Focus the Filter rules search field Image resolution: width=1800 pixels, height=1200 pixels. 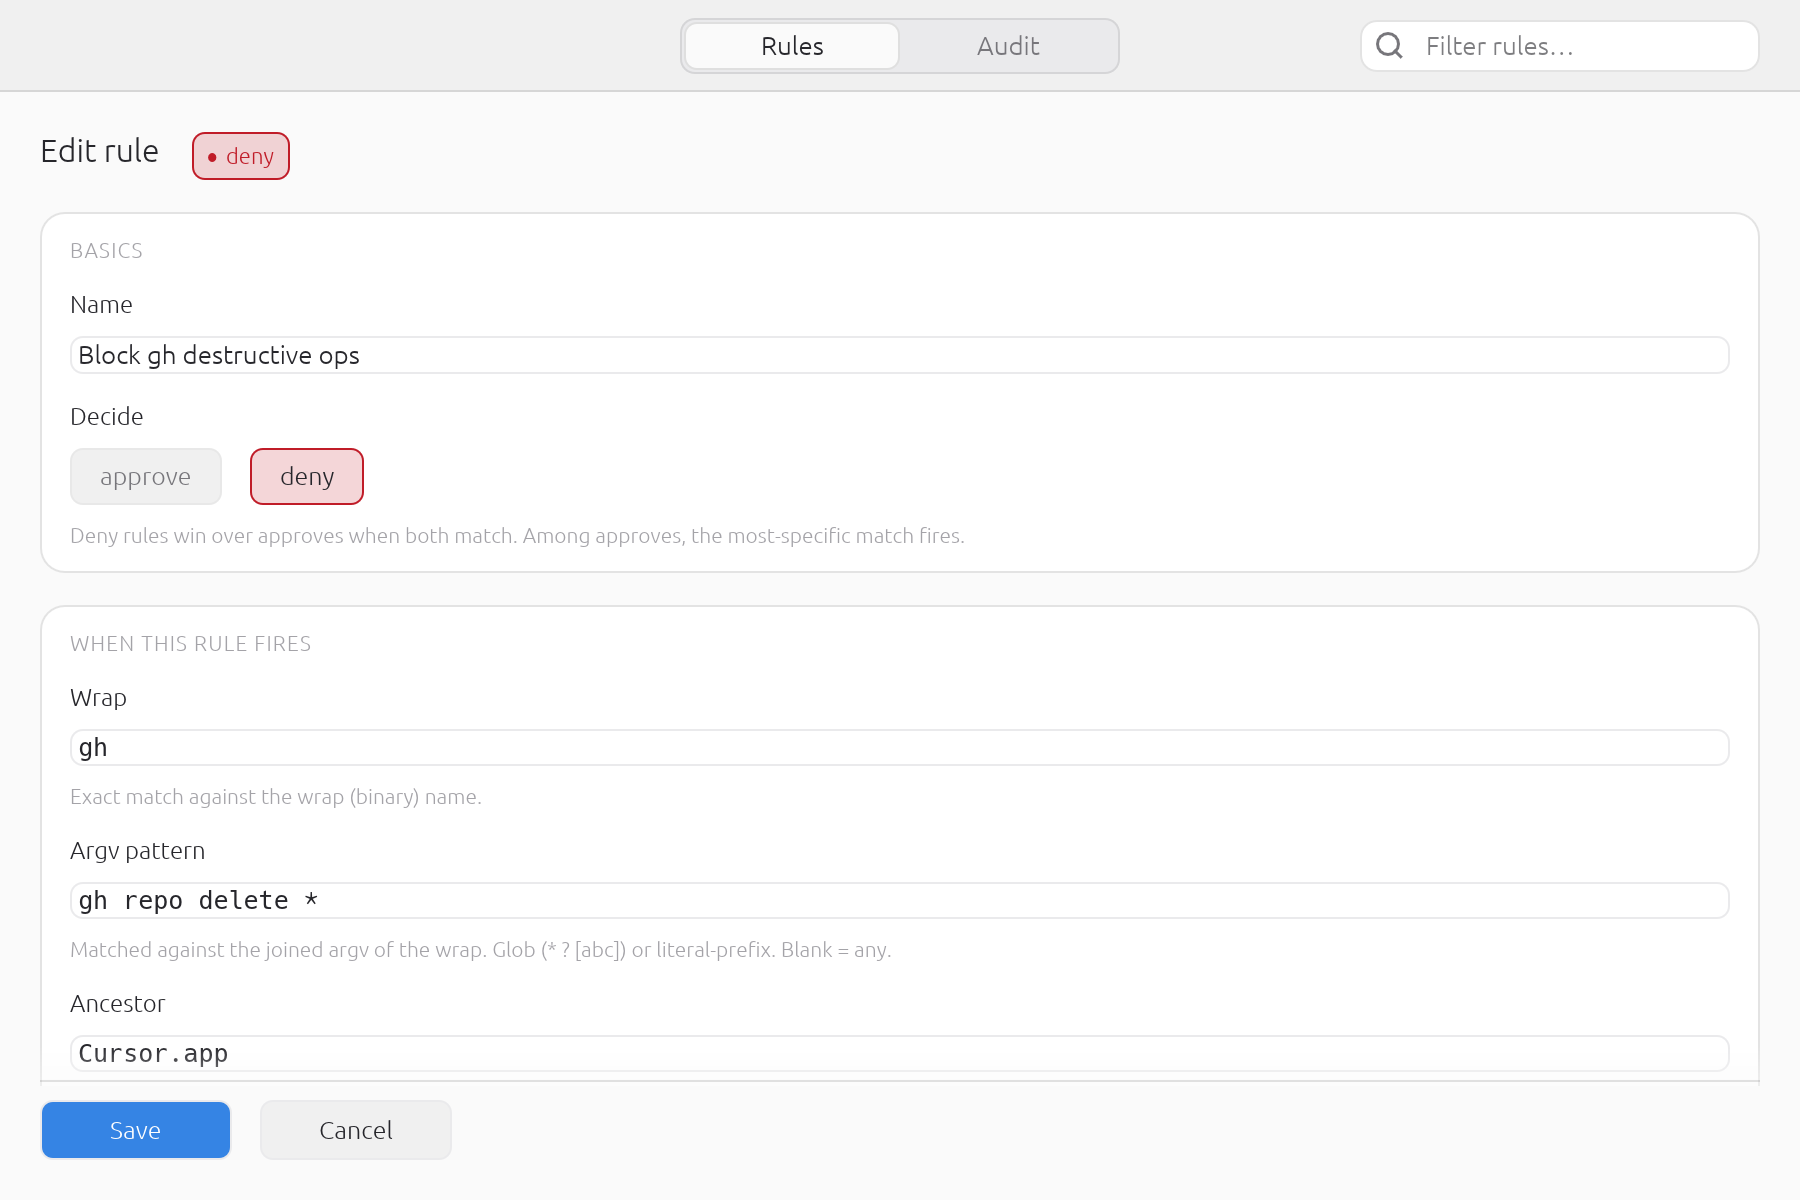click(1560, 46)
